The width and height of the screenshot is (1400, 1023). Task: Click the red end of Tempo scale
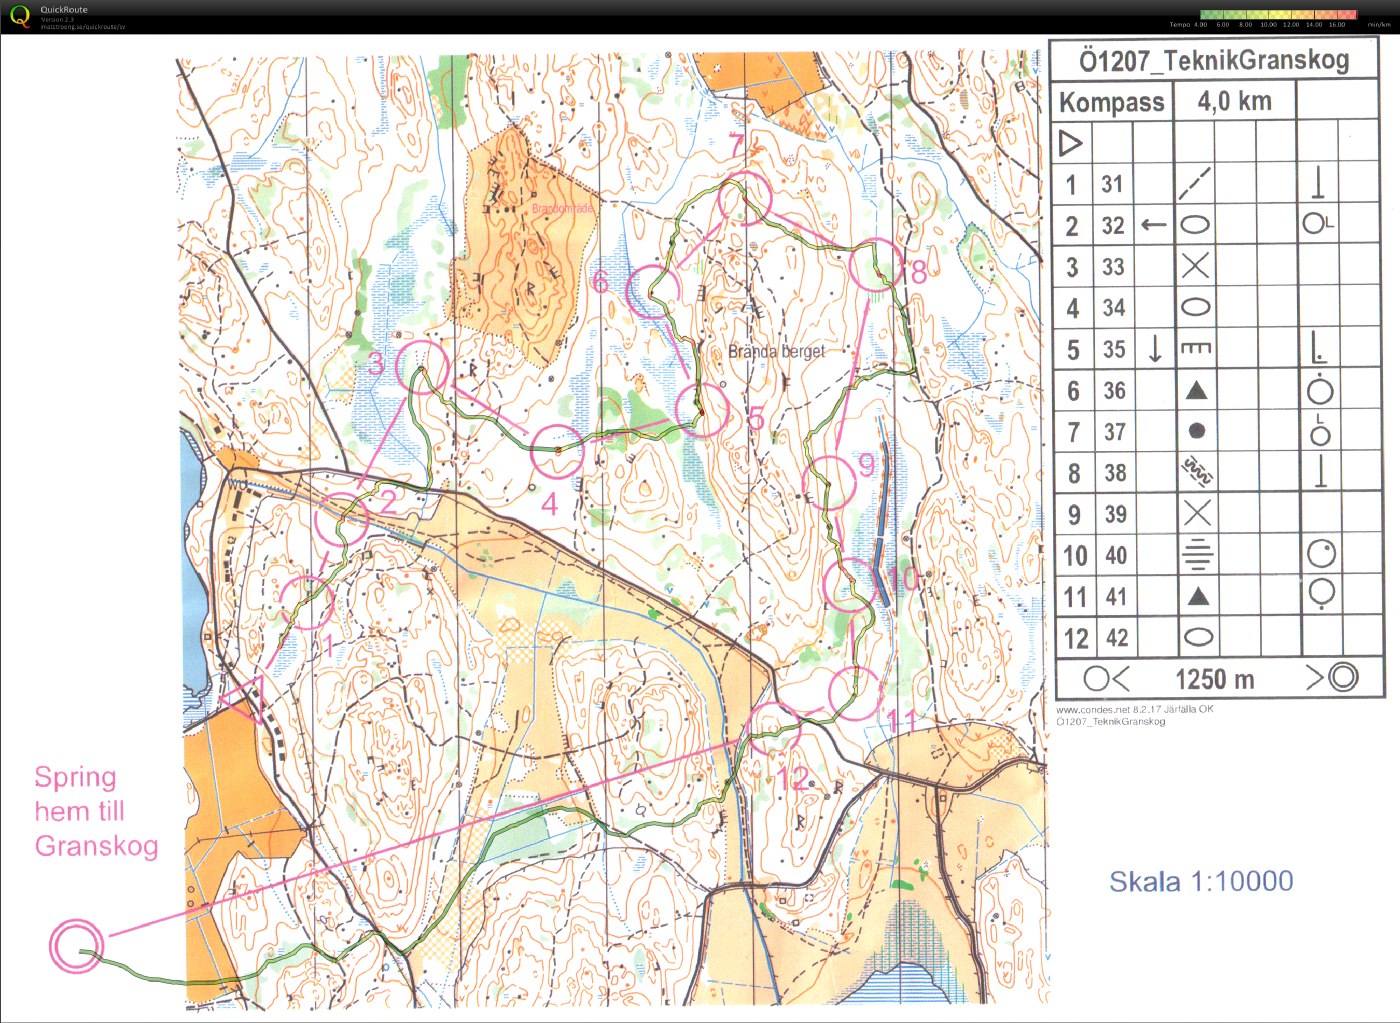(x=1348, y=15)
